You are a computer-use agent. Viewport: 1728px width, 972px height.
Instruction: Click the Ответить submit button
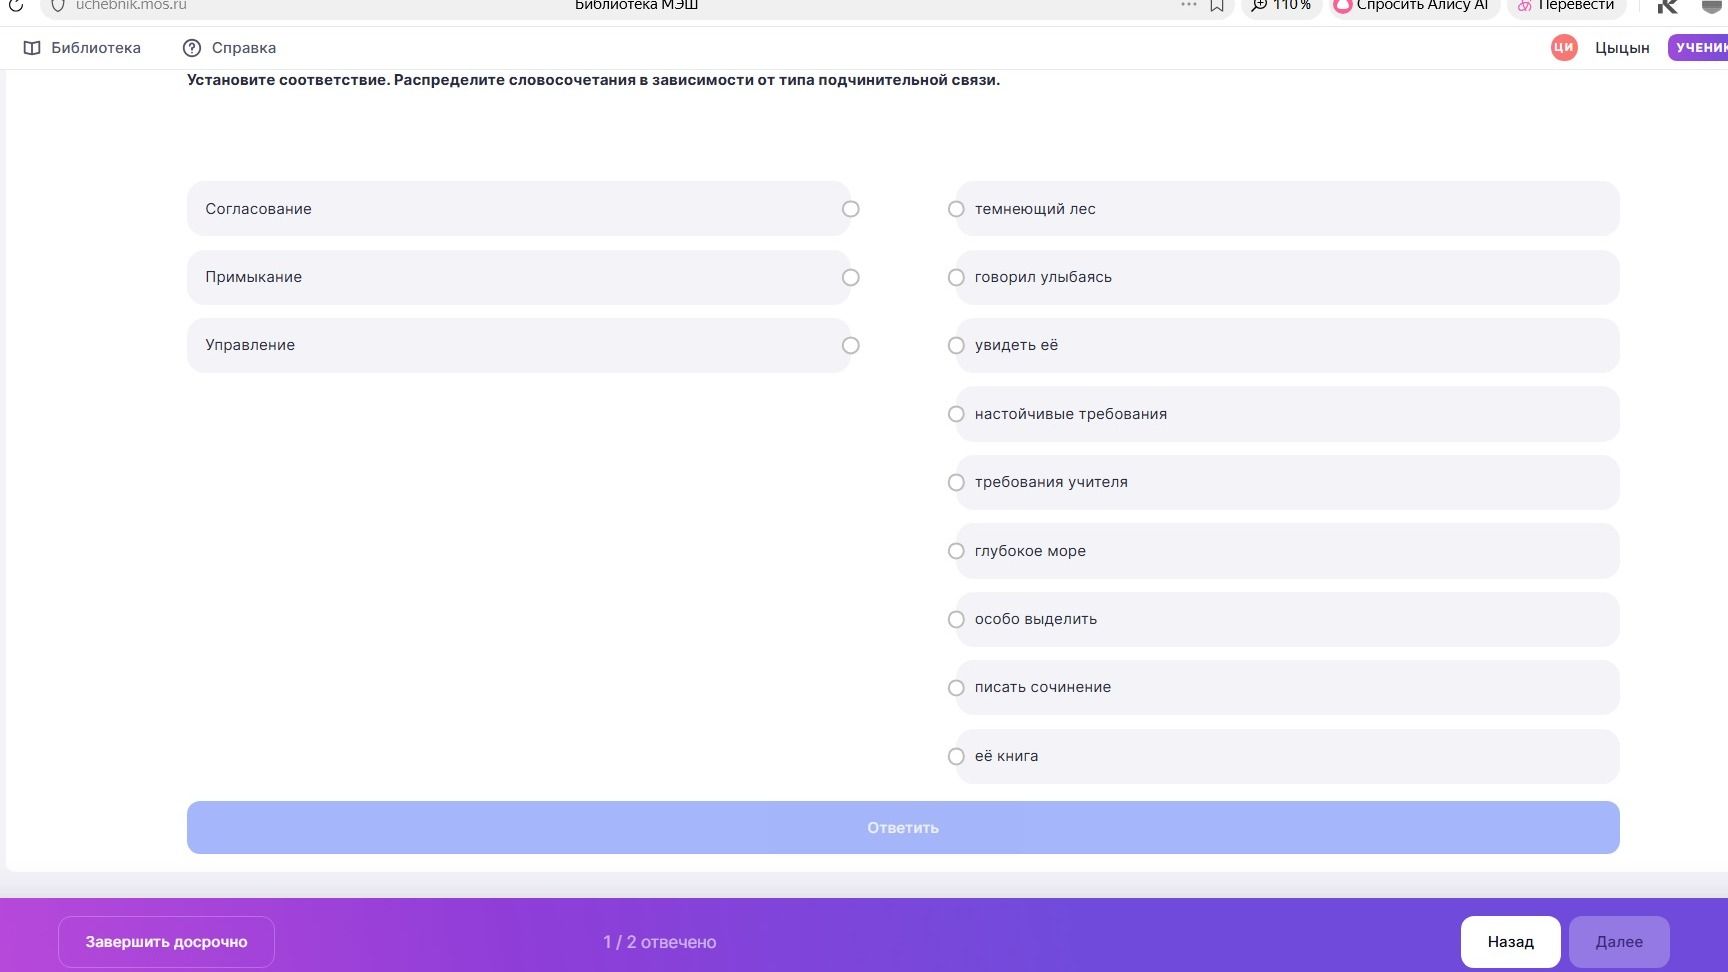pos(903,827)
